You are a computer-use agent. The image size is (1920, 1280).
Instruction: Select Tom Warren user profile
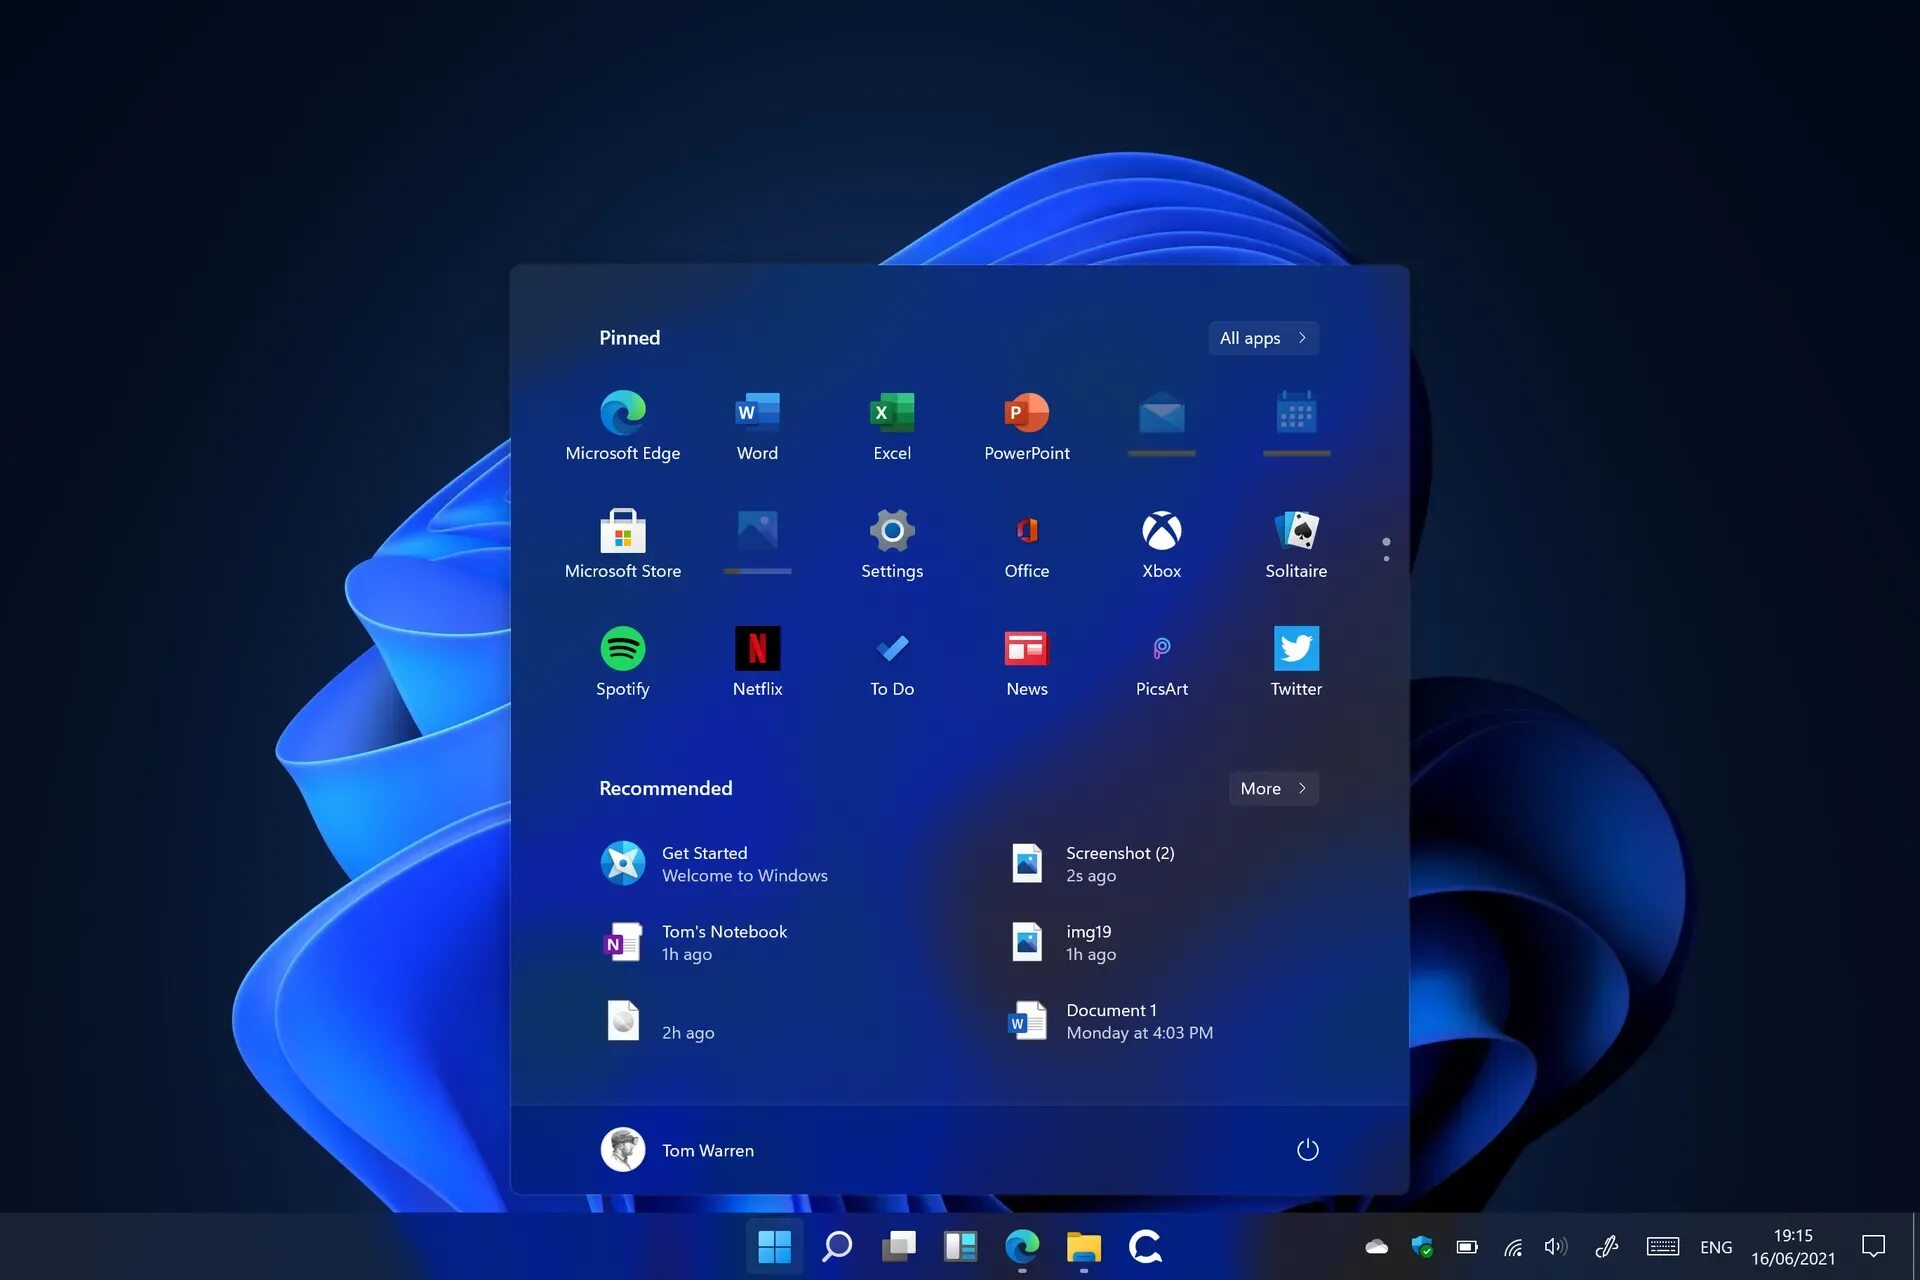click(674, 1150)
